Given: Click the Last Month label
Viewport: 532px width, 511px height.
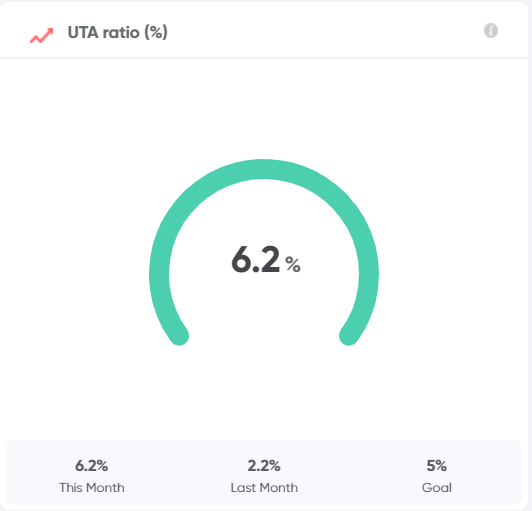Looking at the screenshot, I should (x=264, y=488).
